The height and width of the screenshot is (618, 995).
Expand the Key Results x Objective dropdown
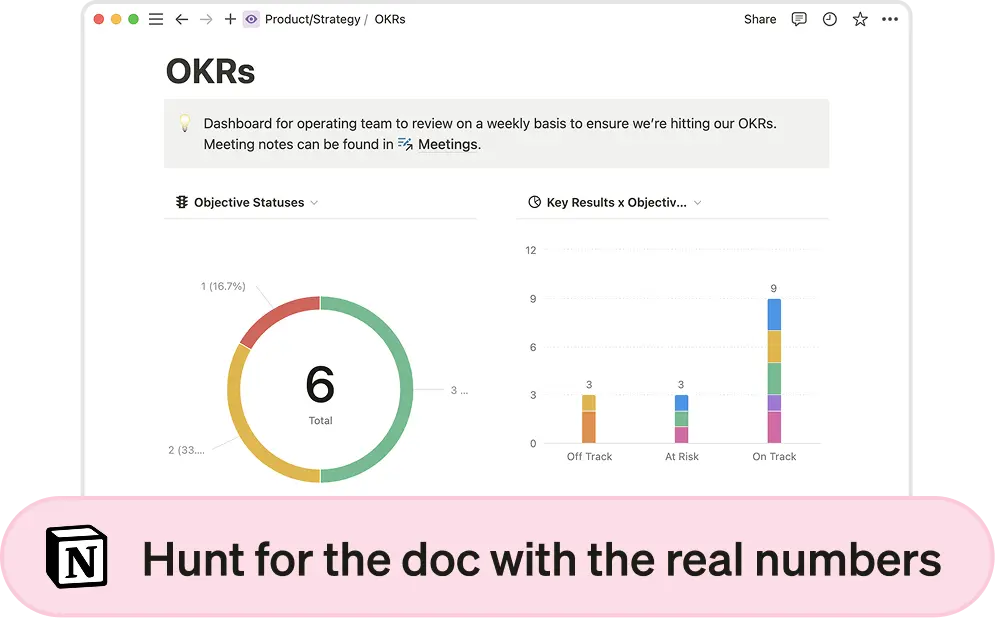tap(697, 202)
